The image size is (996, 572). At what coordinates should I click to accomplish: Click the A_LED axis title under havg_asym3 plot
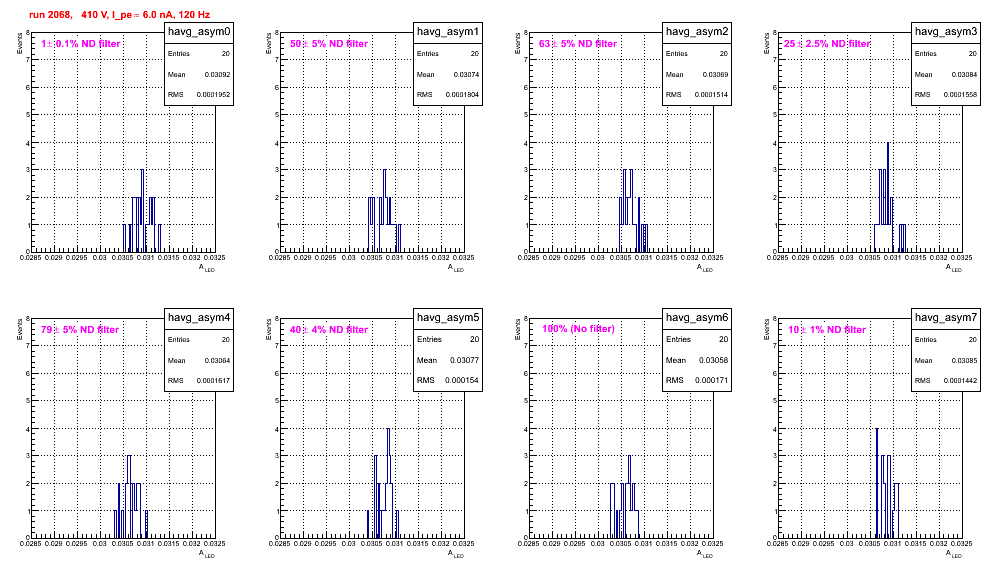pos(954,268)
